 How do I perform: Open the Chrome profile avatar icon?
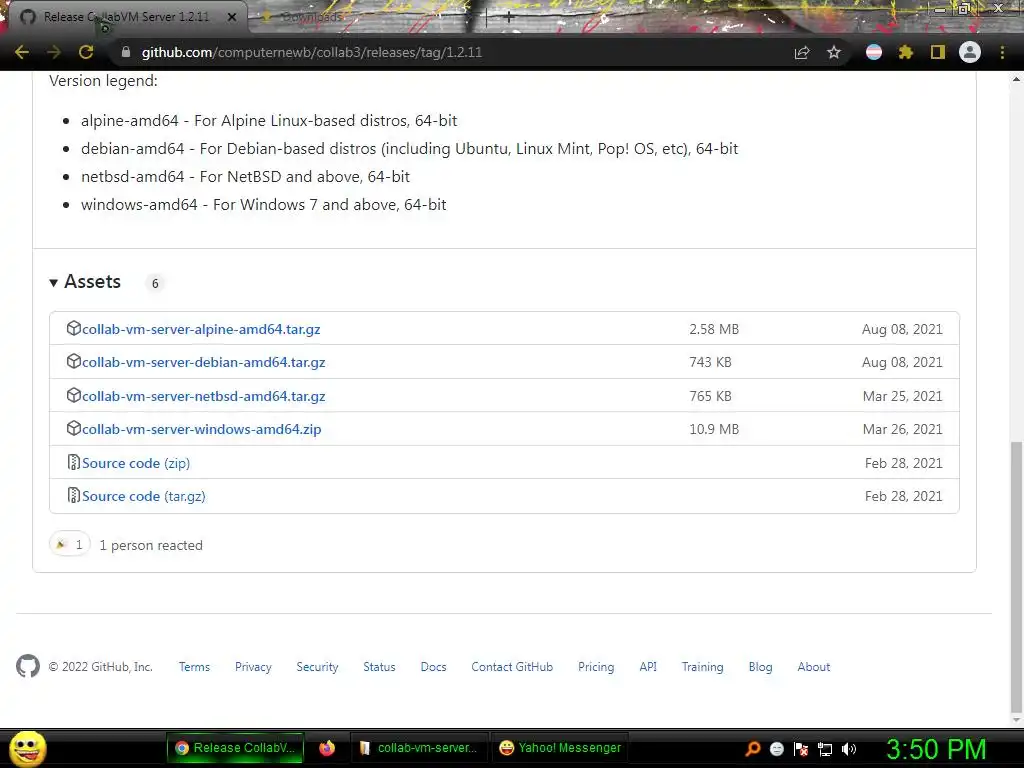pos(970,52)
